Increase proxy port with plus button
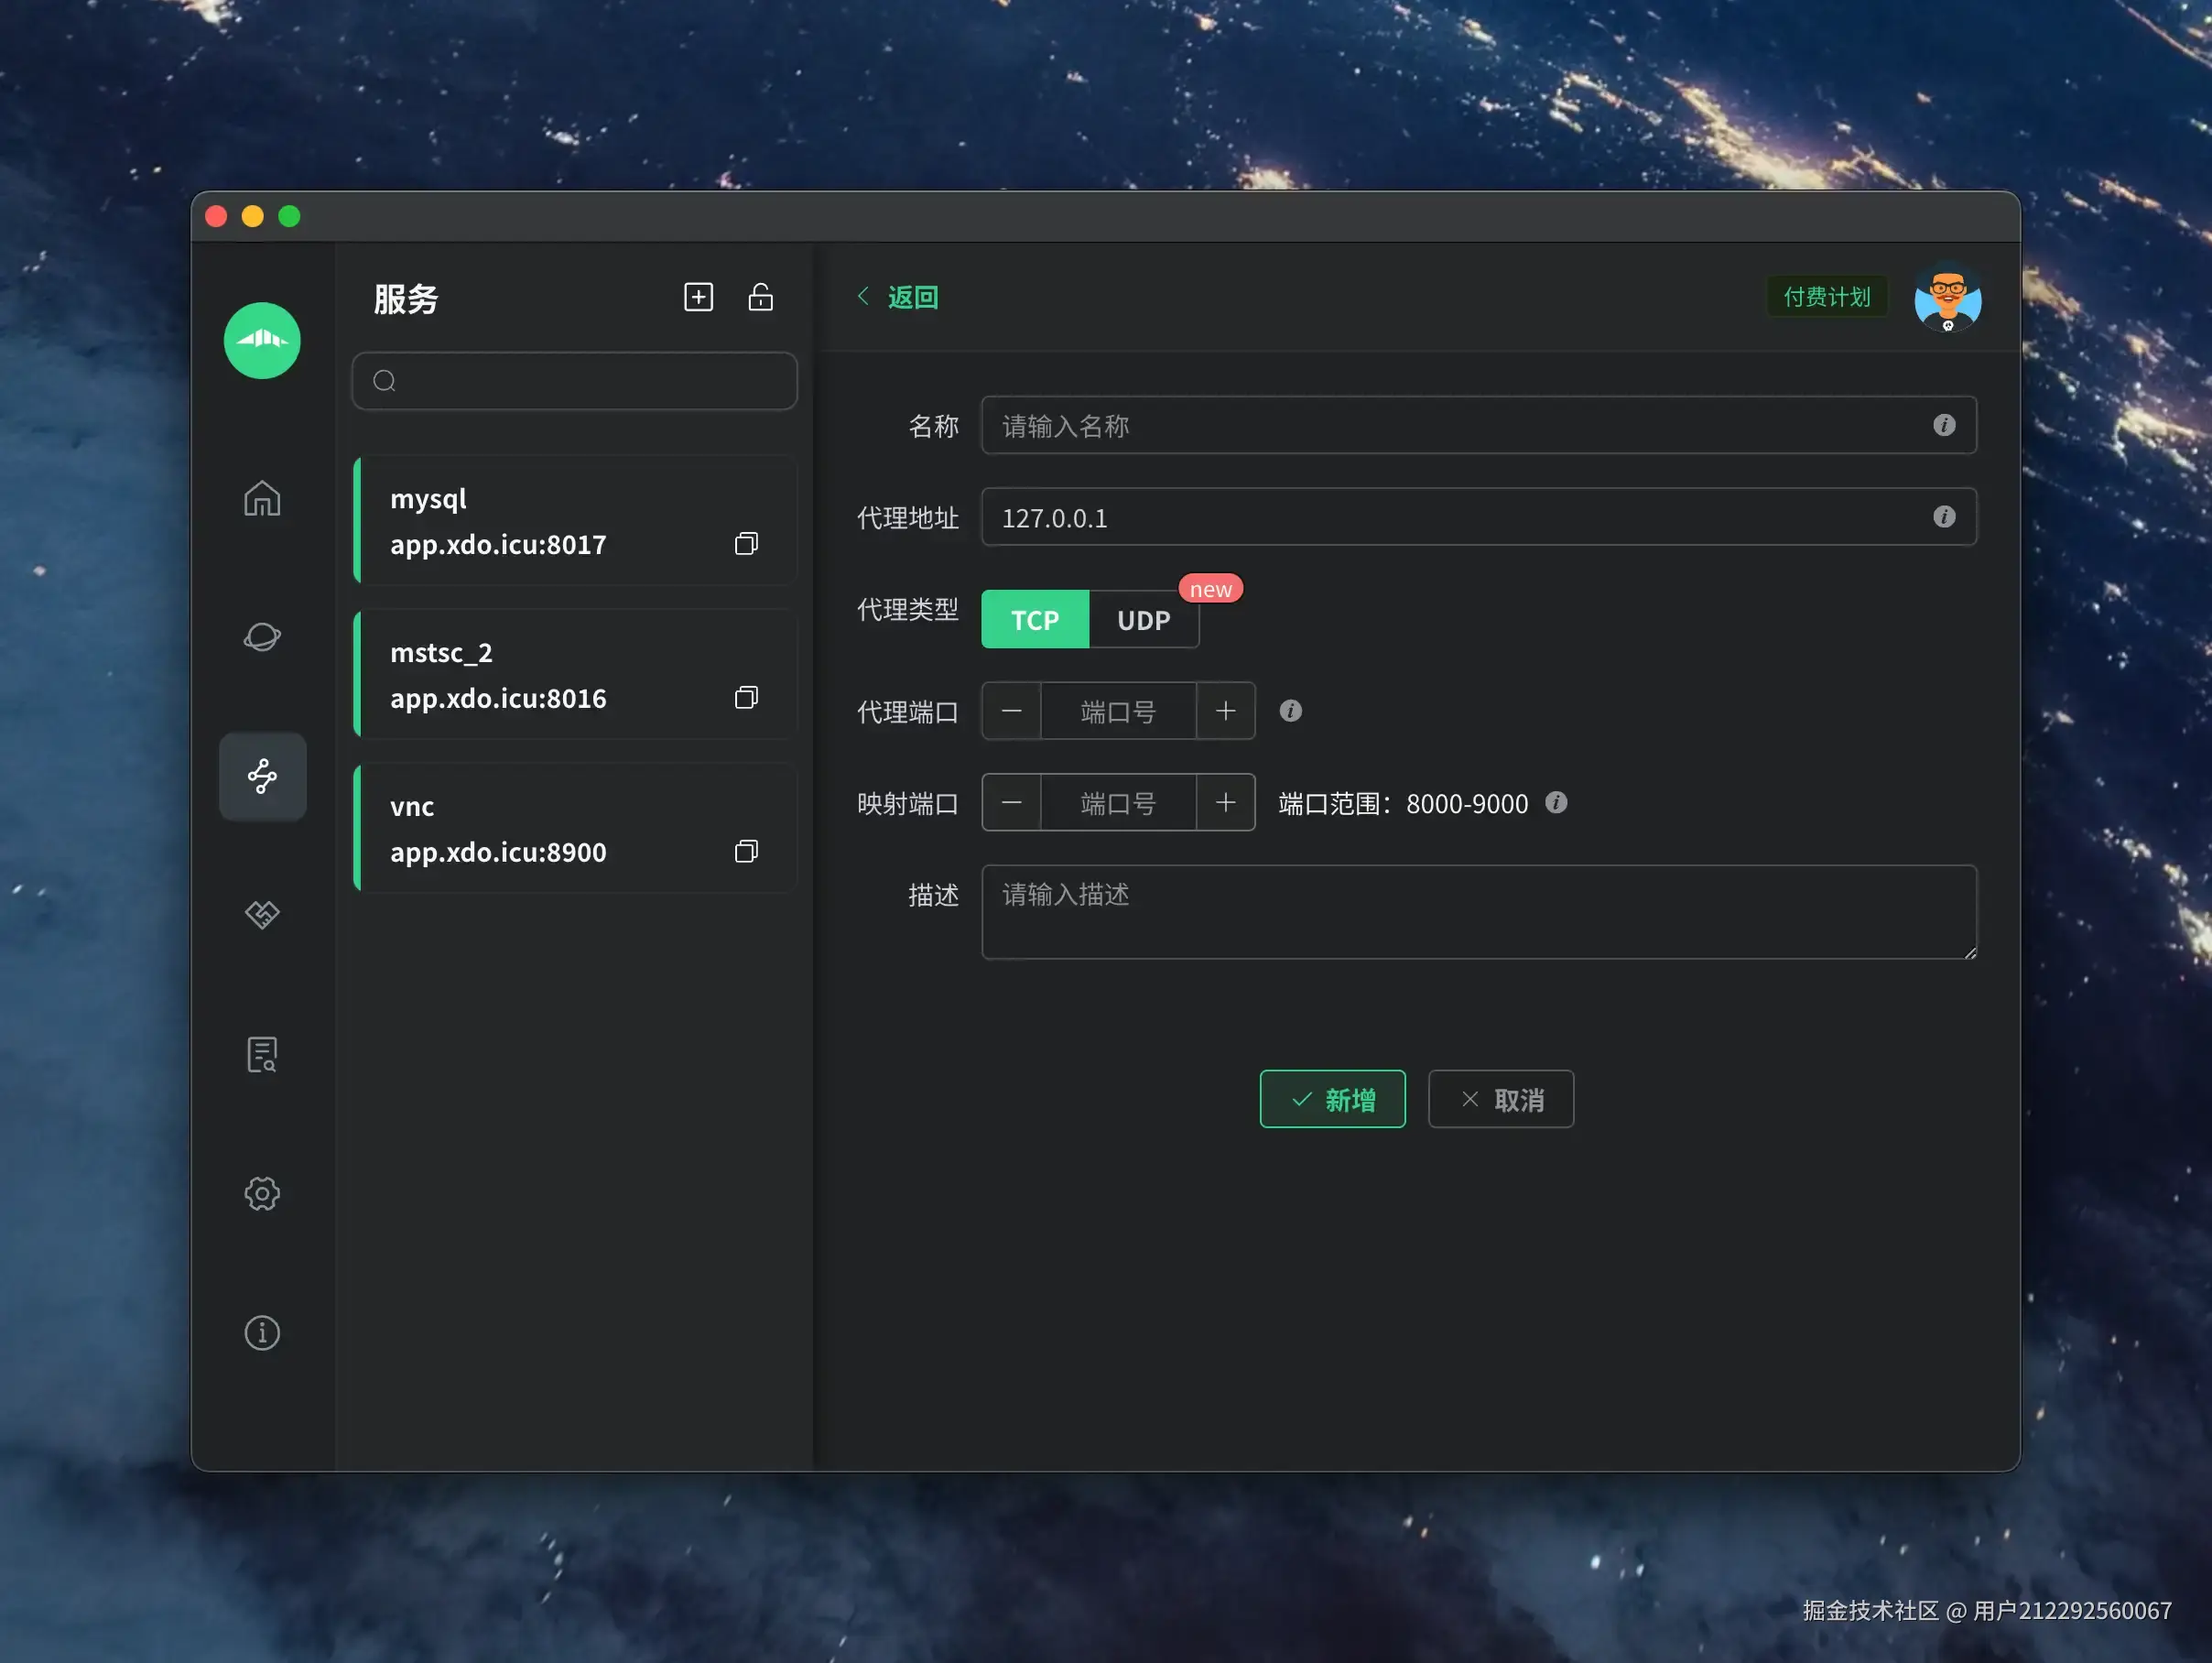This screenshot has height=1663, width=2212. click(x=1225, y=711)
